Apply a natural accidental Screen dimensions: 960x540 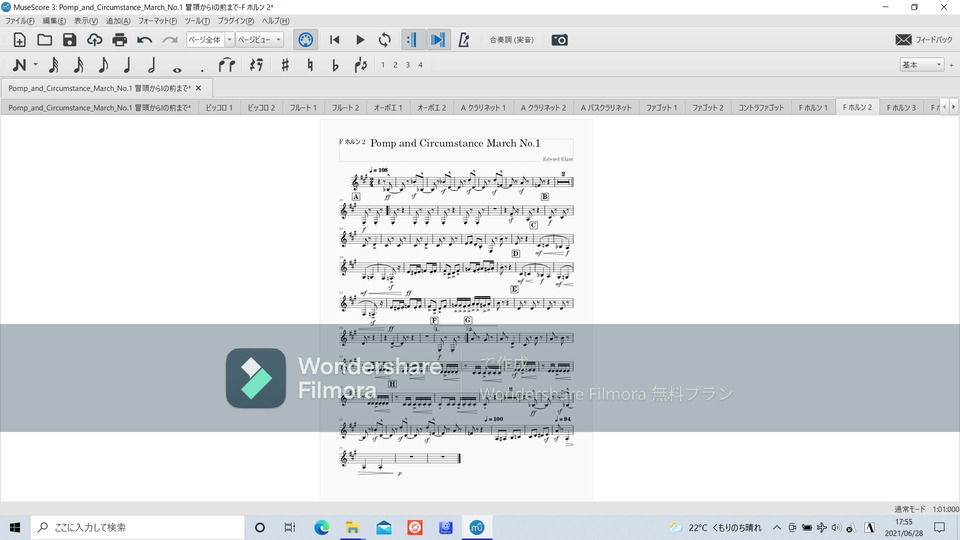[310, 64]
